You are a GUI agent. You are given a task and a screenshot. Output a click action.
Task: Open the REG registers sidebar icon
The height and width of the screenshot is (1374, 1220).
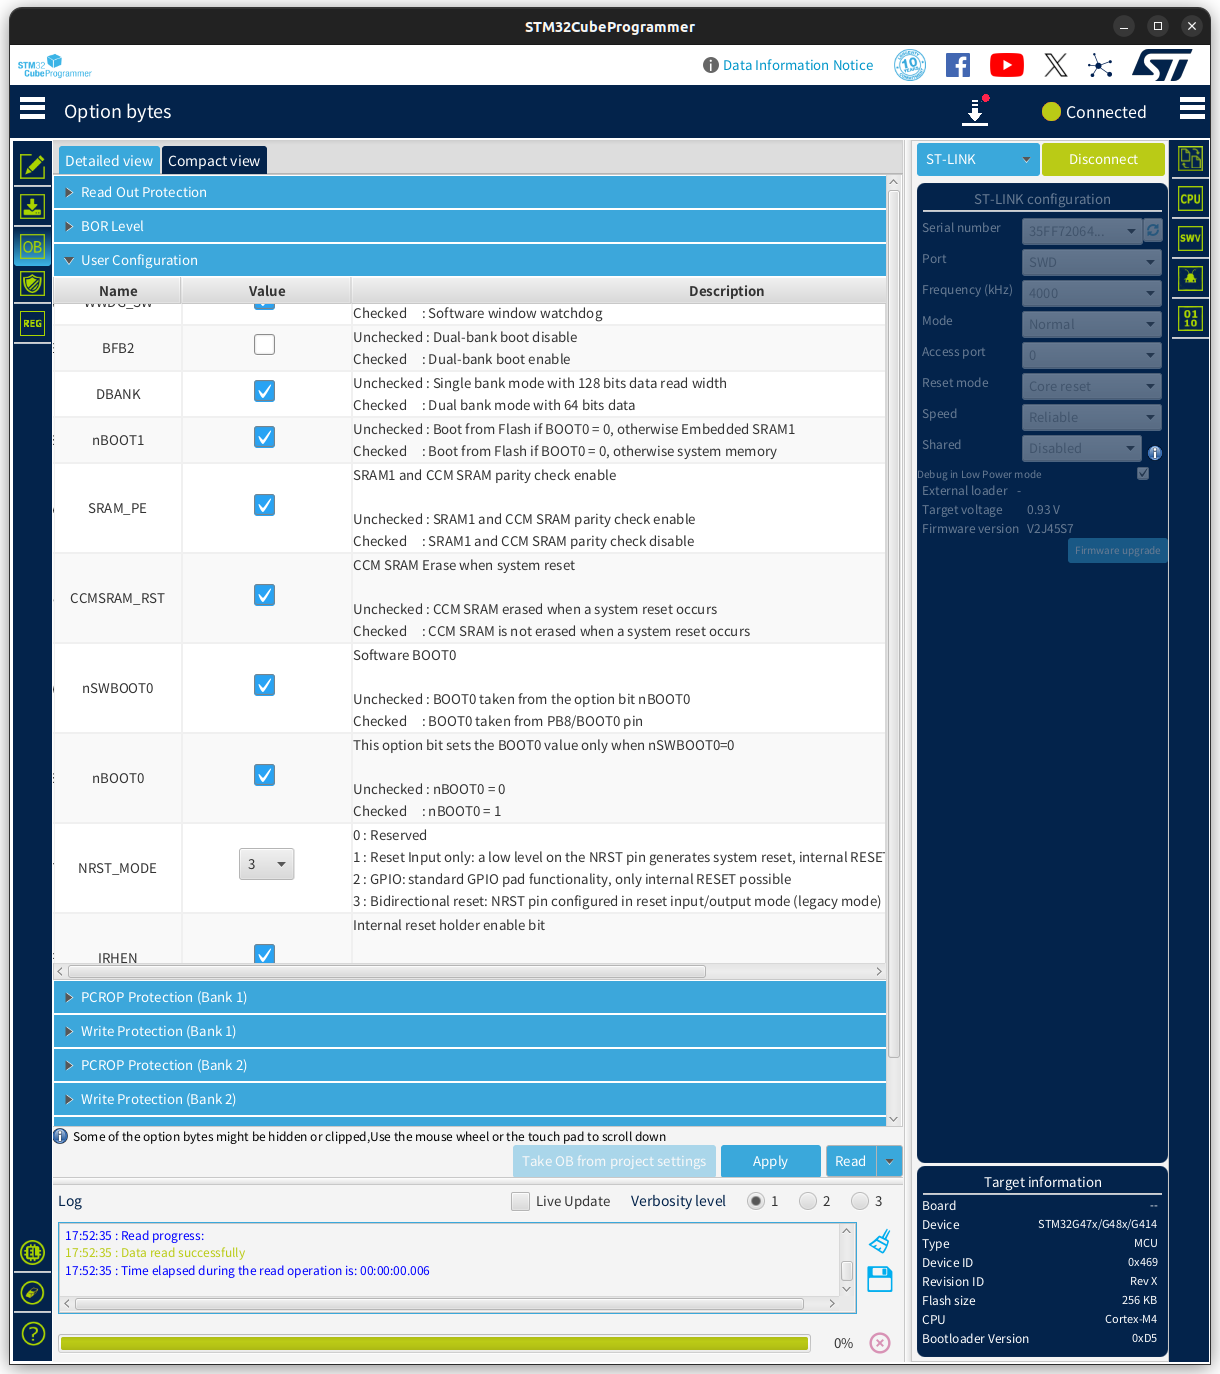32,323
